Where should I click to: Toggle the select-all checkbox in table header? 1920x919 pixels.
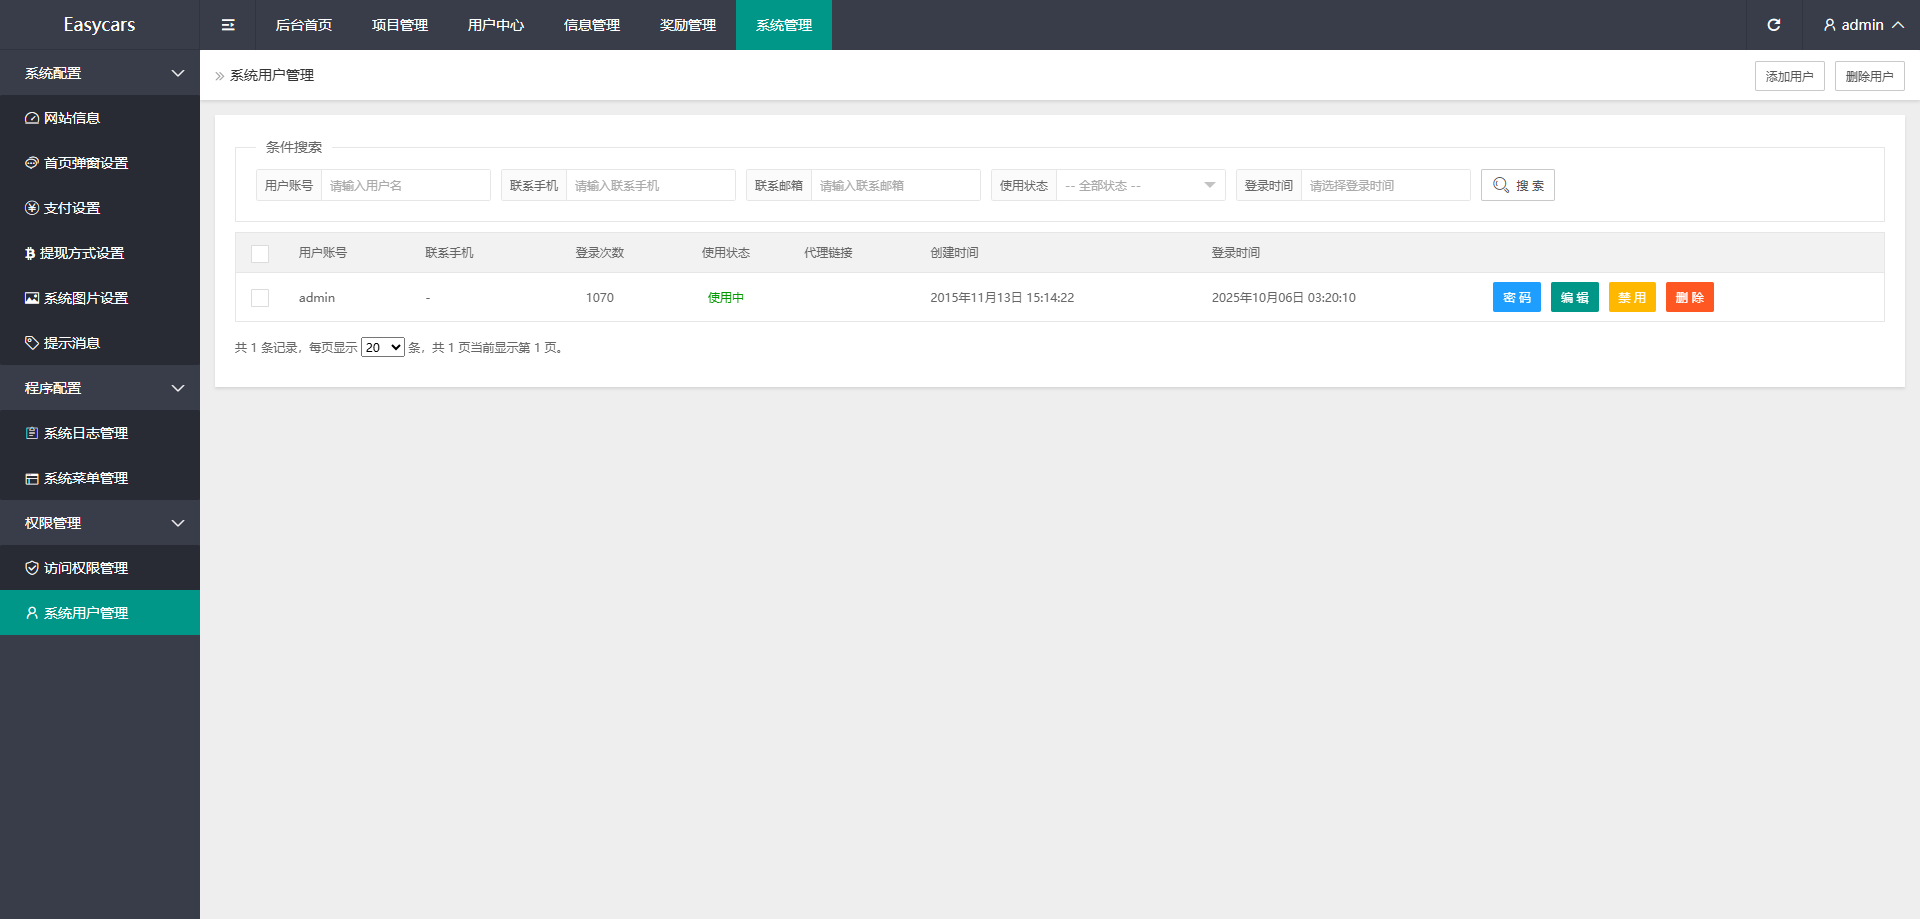coord(260,254)
